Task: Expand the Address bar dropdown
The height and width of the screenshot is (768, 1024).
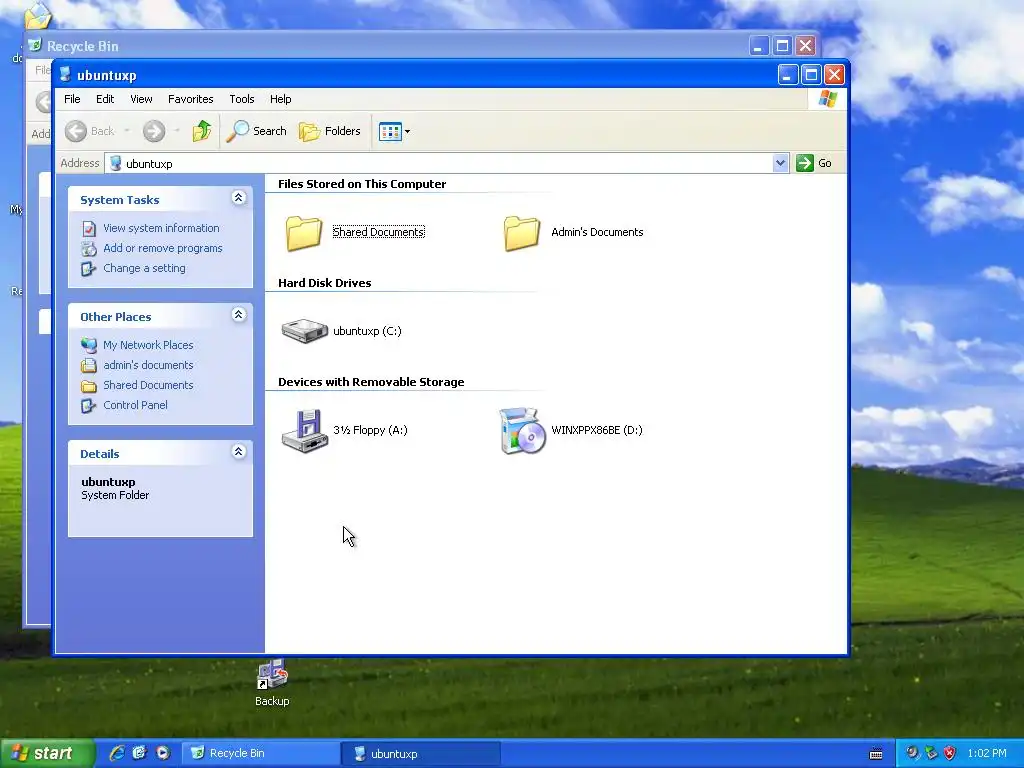Action: (780, 163)
